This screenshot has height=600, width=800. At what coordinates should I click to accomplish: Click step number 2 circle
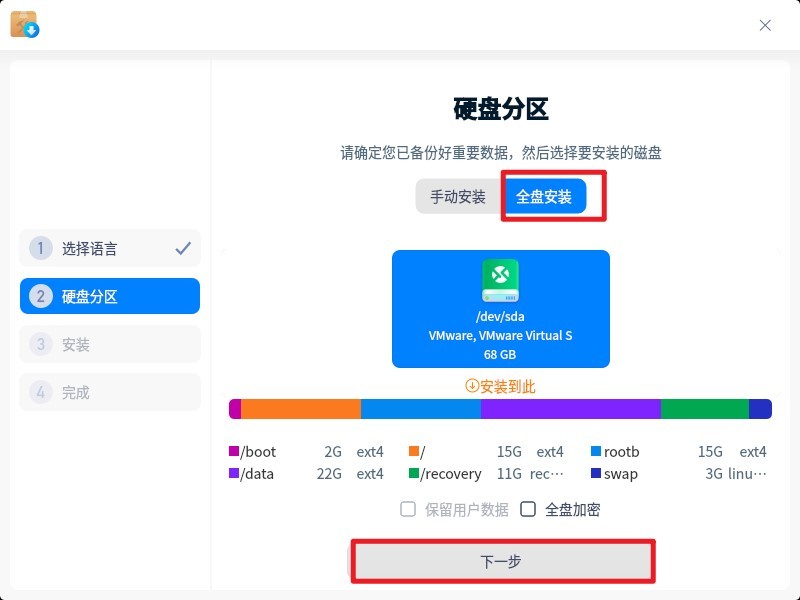(41, 296)
